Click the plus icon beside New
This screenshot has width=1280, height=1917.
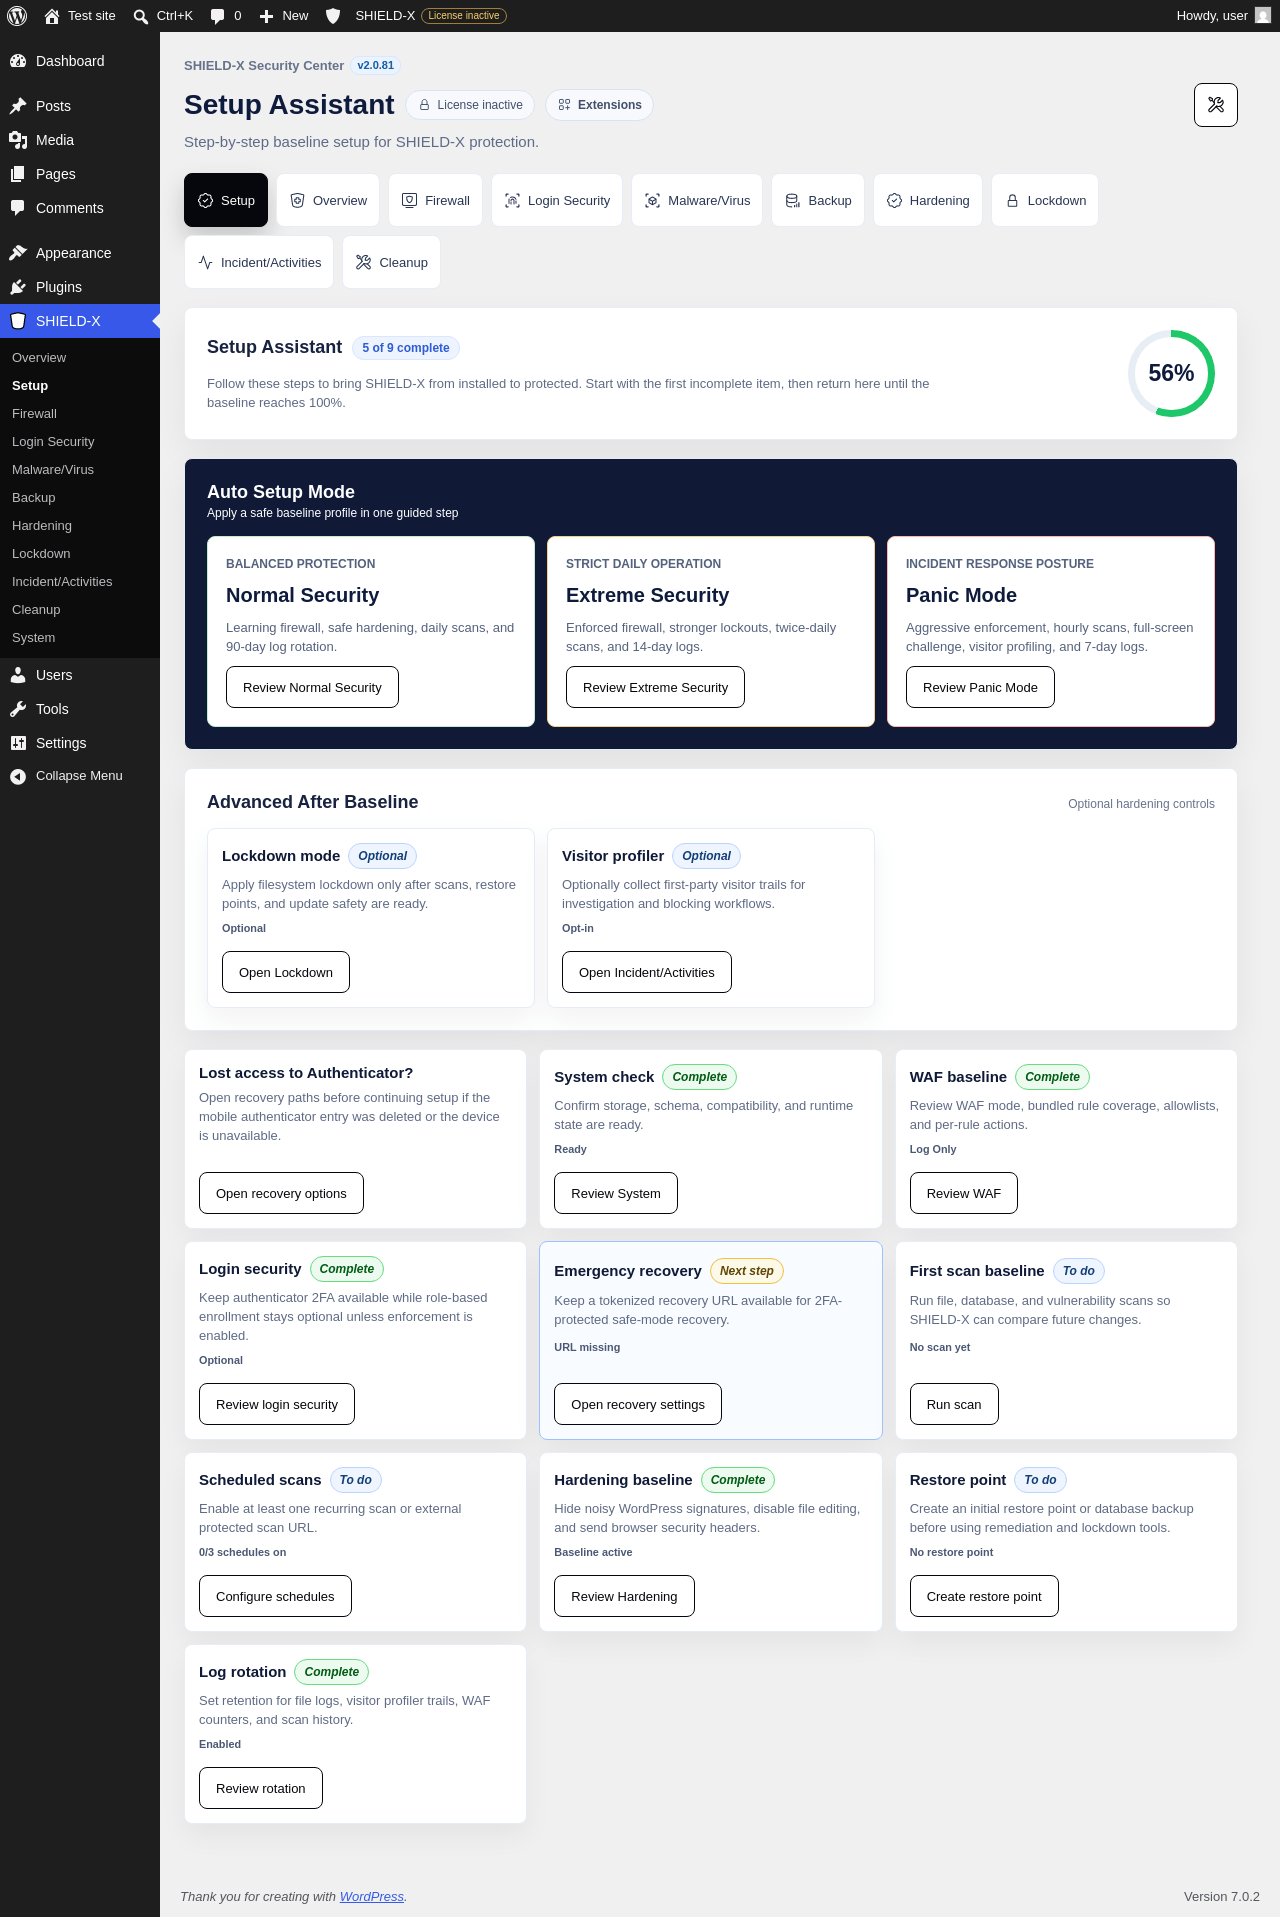pyautogui.click(x=266, y=16)
